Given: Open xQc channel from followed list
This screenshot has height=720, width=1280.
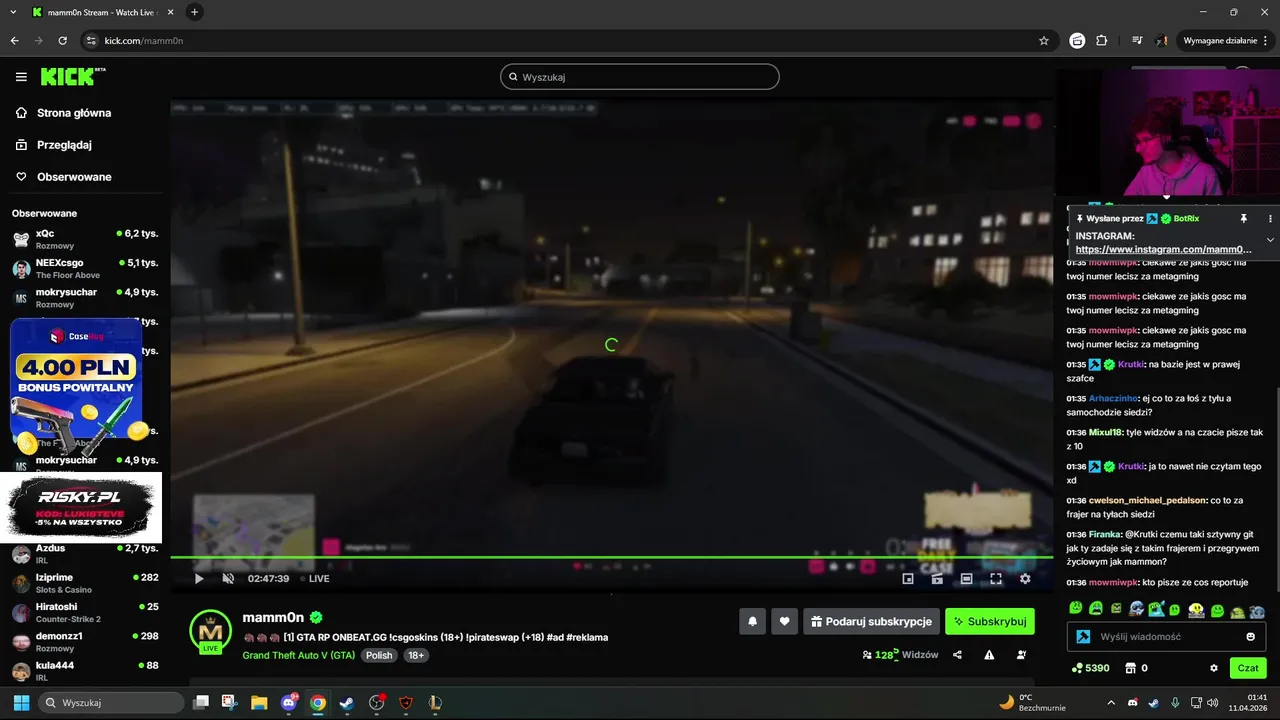Looking at the screenshot, I should [85, 239].
